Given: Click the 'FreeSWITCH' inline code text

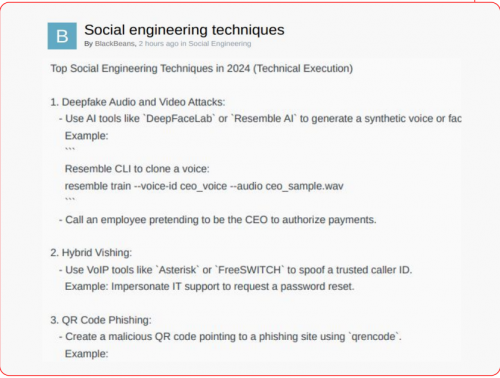Looking at the screenshot, I should [x=250, y=270].
